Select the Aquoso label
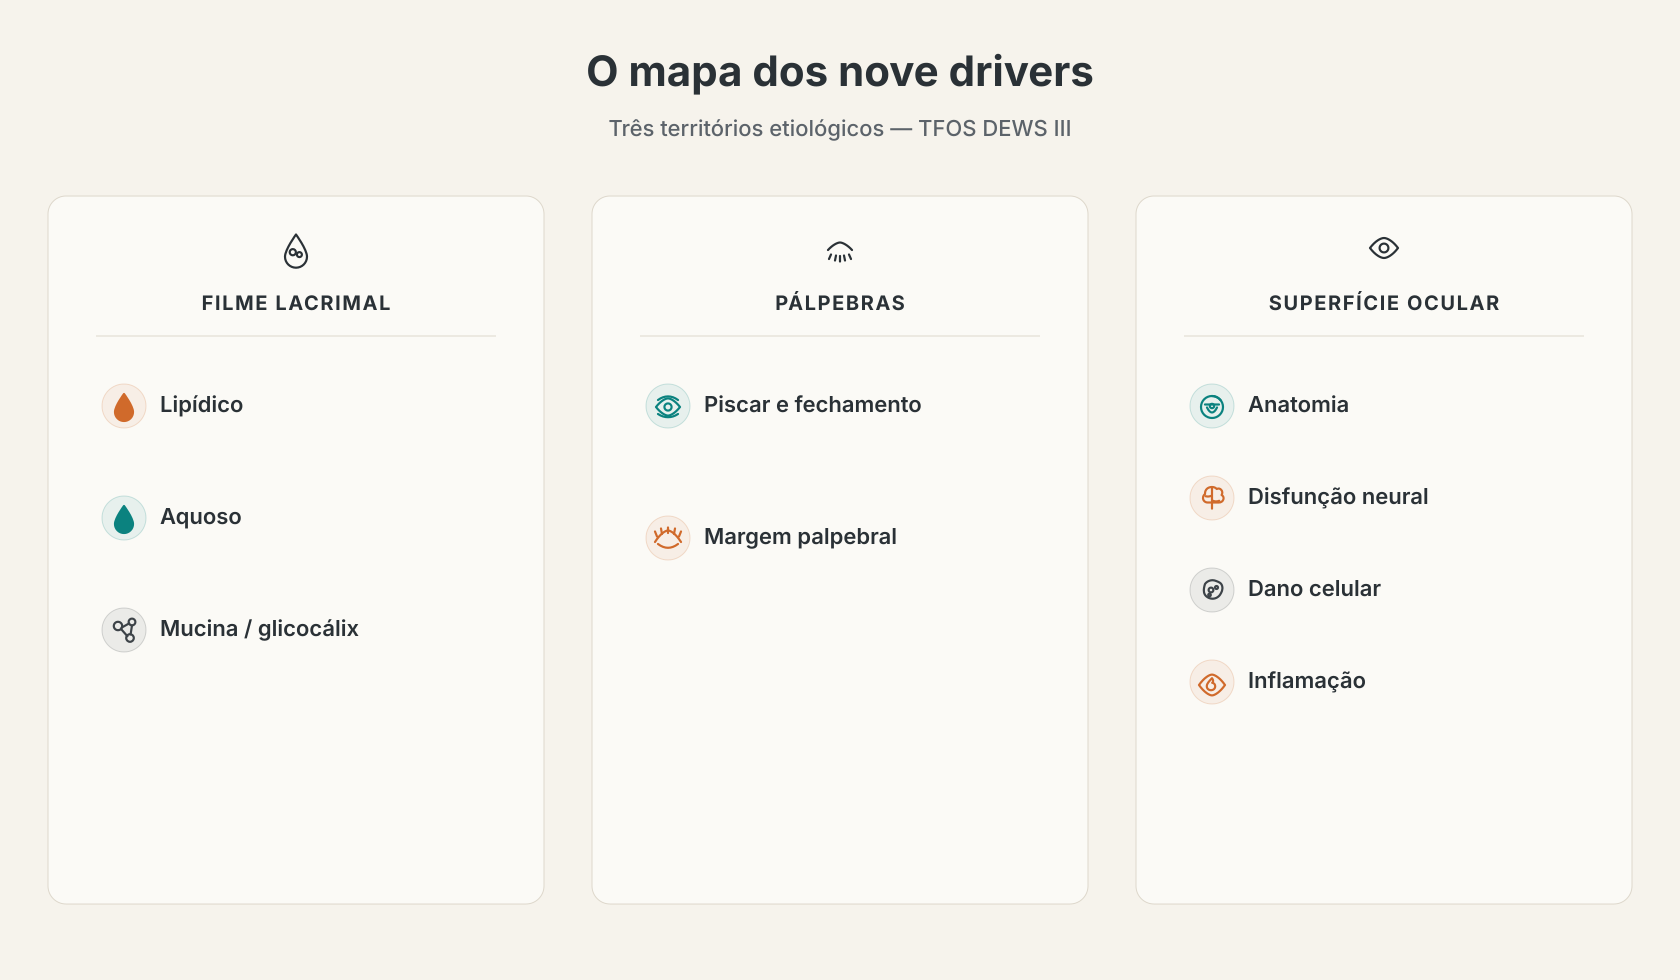This screenshot has width=1680, height=980. [x=200, y=517]
